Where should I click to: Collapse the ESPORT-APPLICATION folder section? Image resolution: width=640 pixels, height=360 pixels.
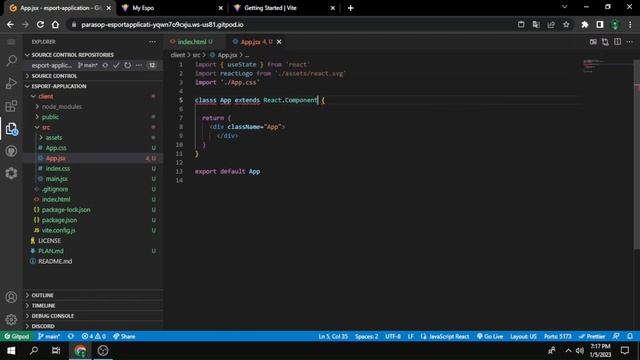coord(59,86)
